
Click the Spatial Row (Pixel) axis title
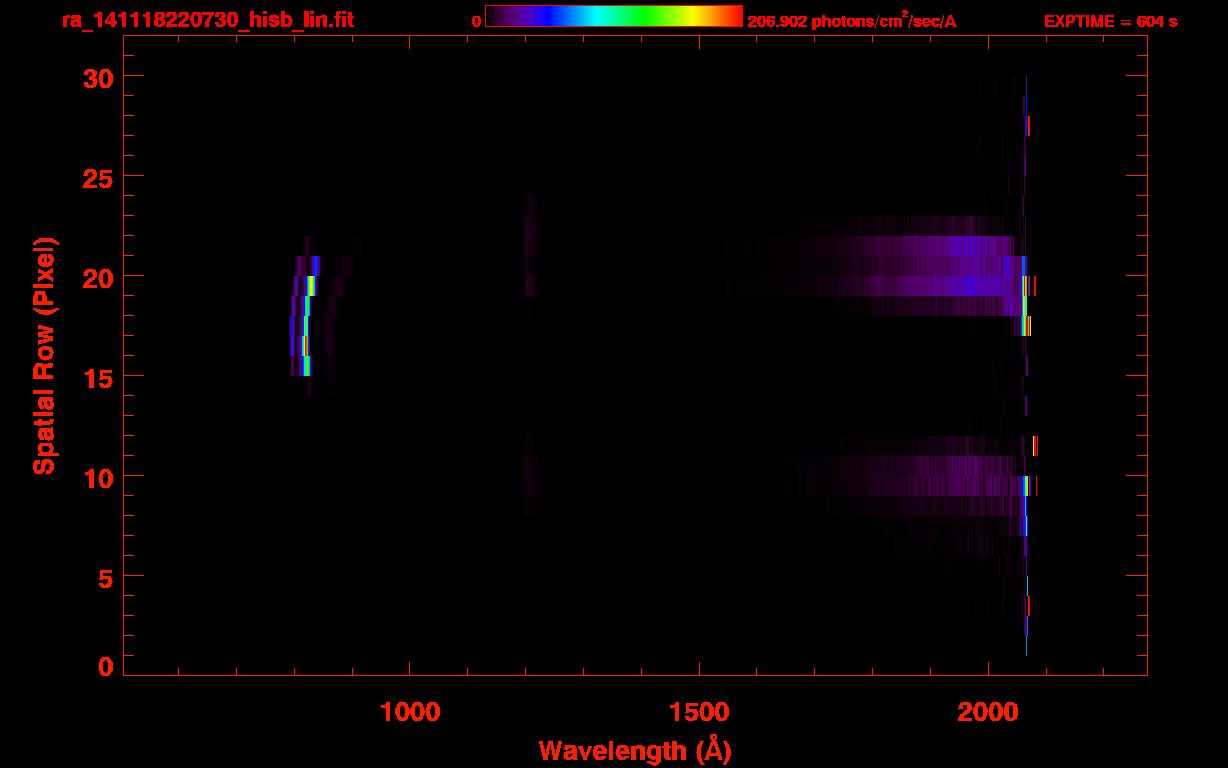[x=44, y=355]
